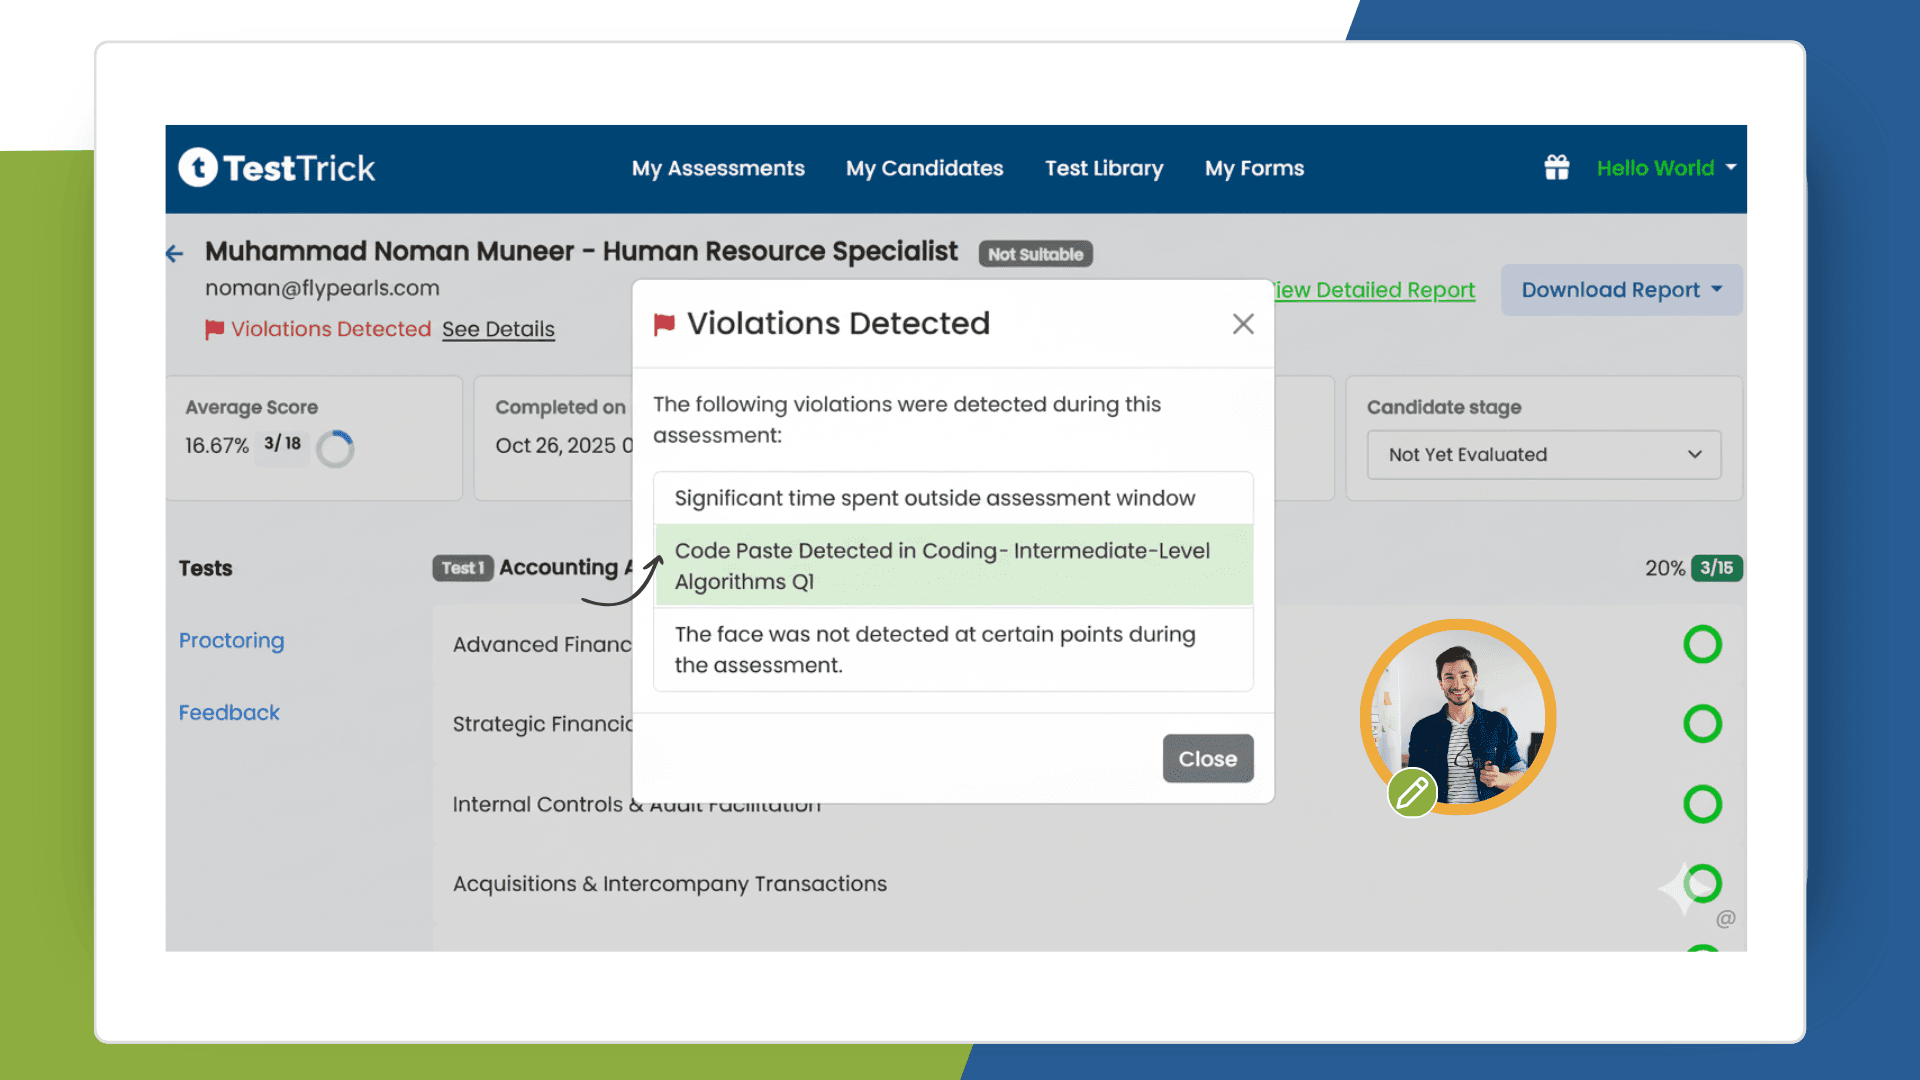Click the green pencil edit icon on photo
Viewport: 1920px width, 1080px height.
[1411, 794]
